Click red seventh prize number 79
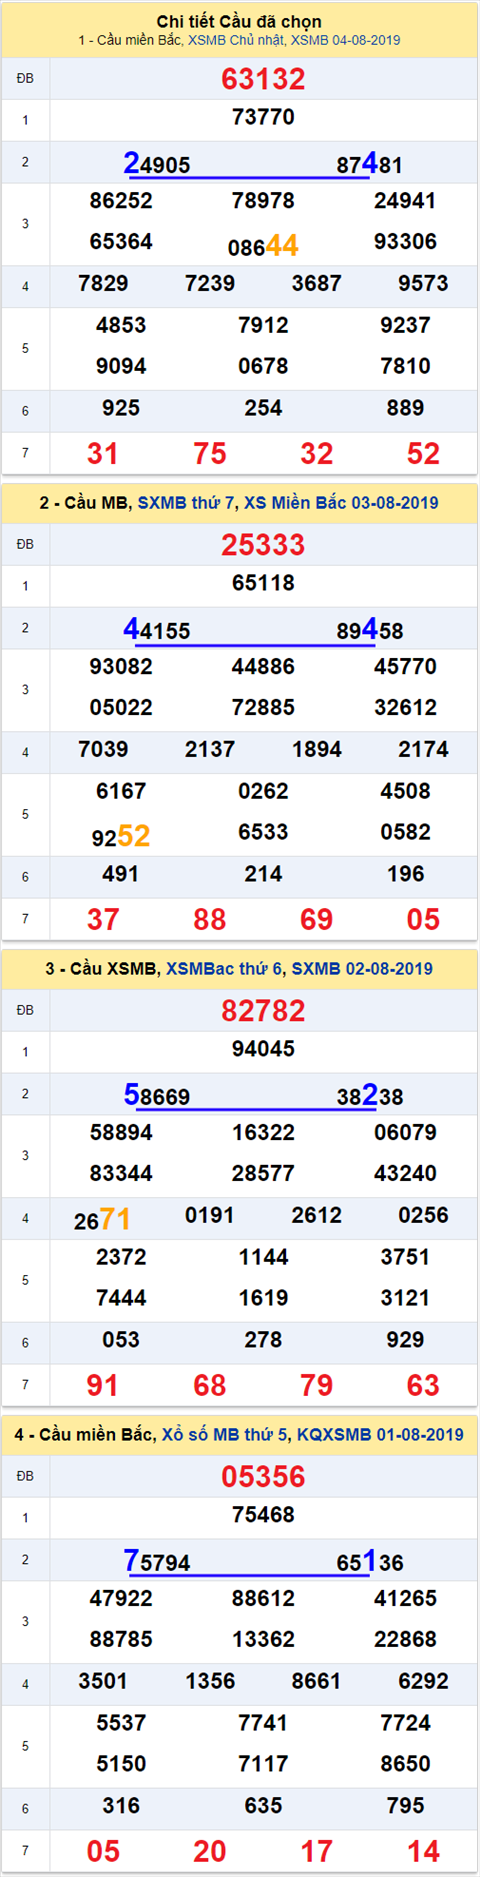 click(x=317, y=1386)
